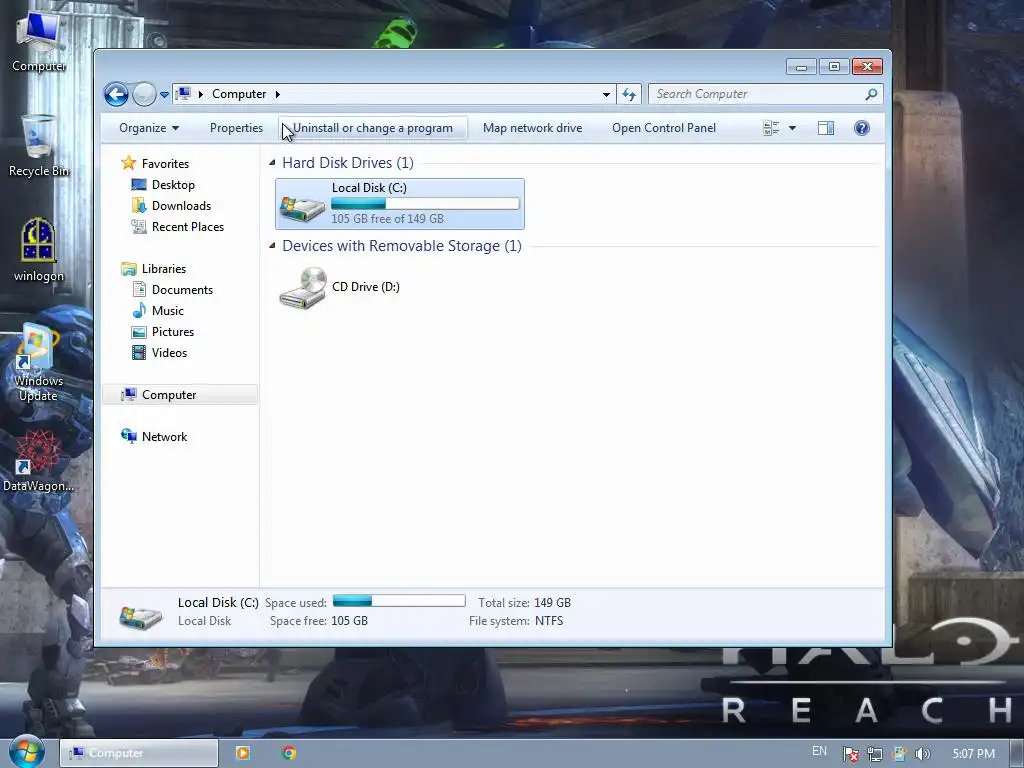Open the Organize menu
The height and width of the screenshot is (768, 1024).
pyautogui.click(x=149, y=128)
